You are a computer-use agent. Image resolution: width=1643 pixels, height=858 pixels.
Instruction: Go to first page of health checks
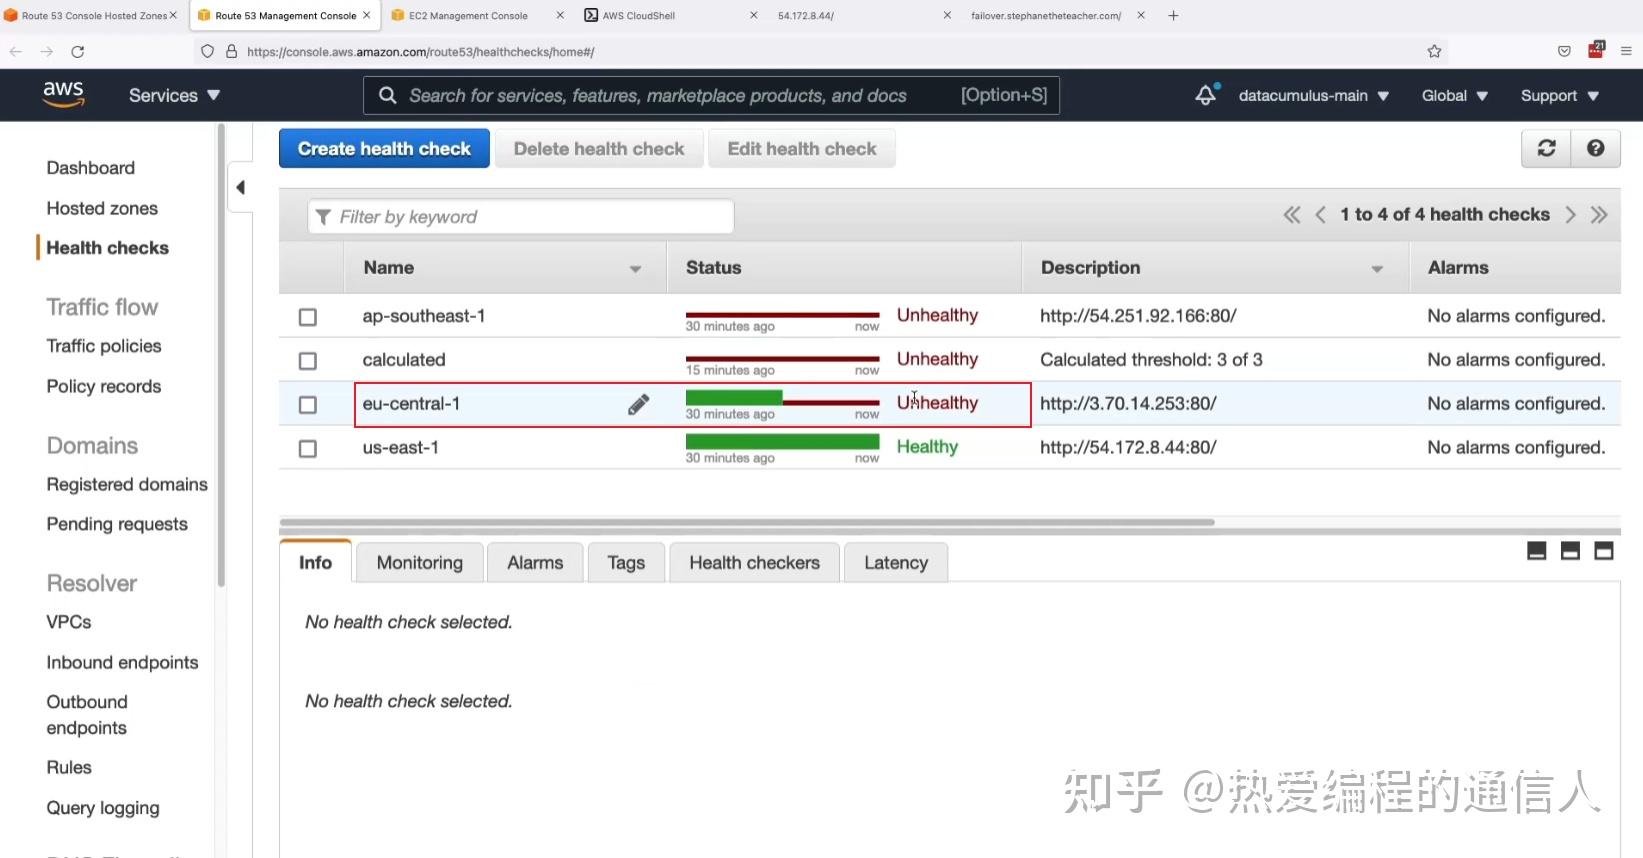(1292, 215)
